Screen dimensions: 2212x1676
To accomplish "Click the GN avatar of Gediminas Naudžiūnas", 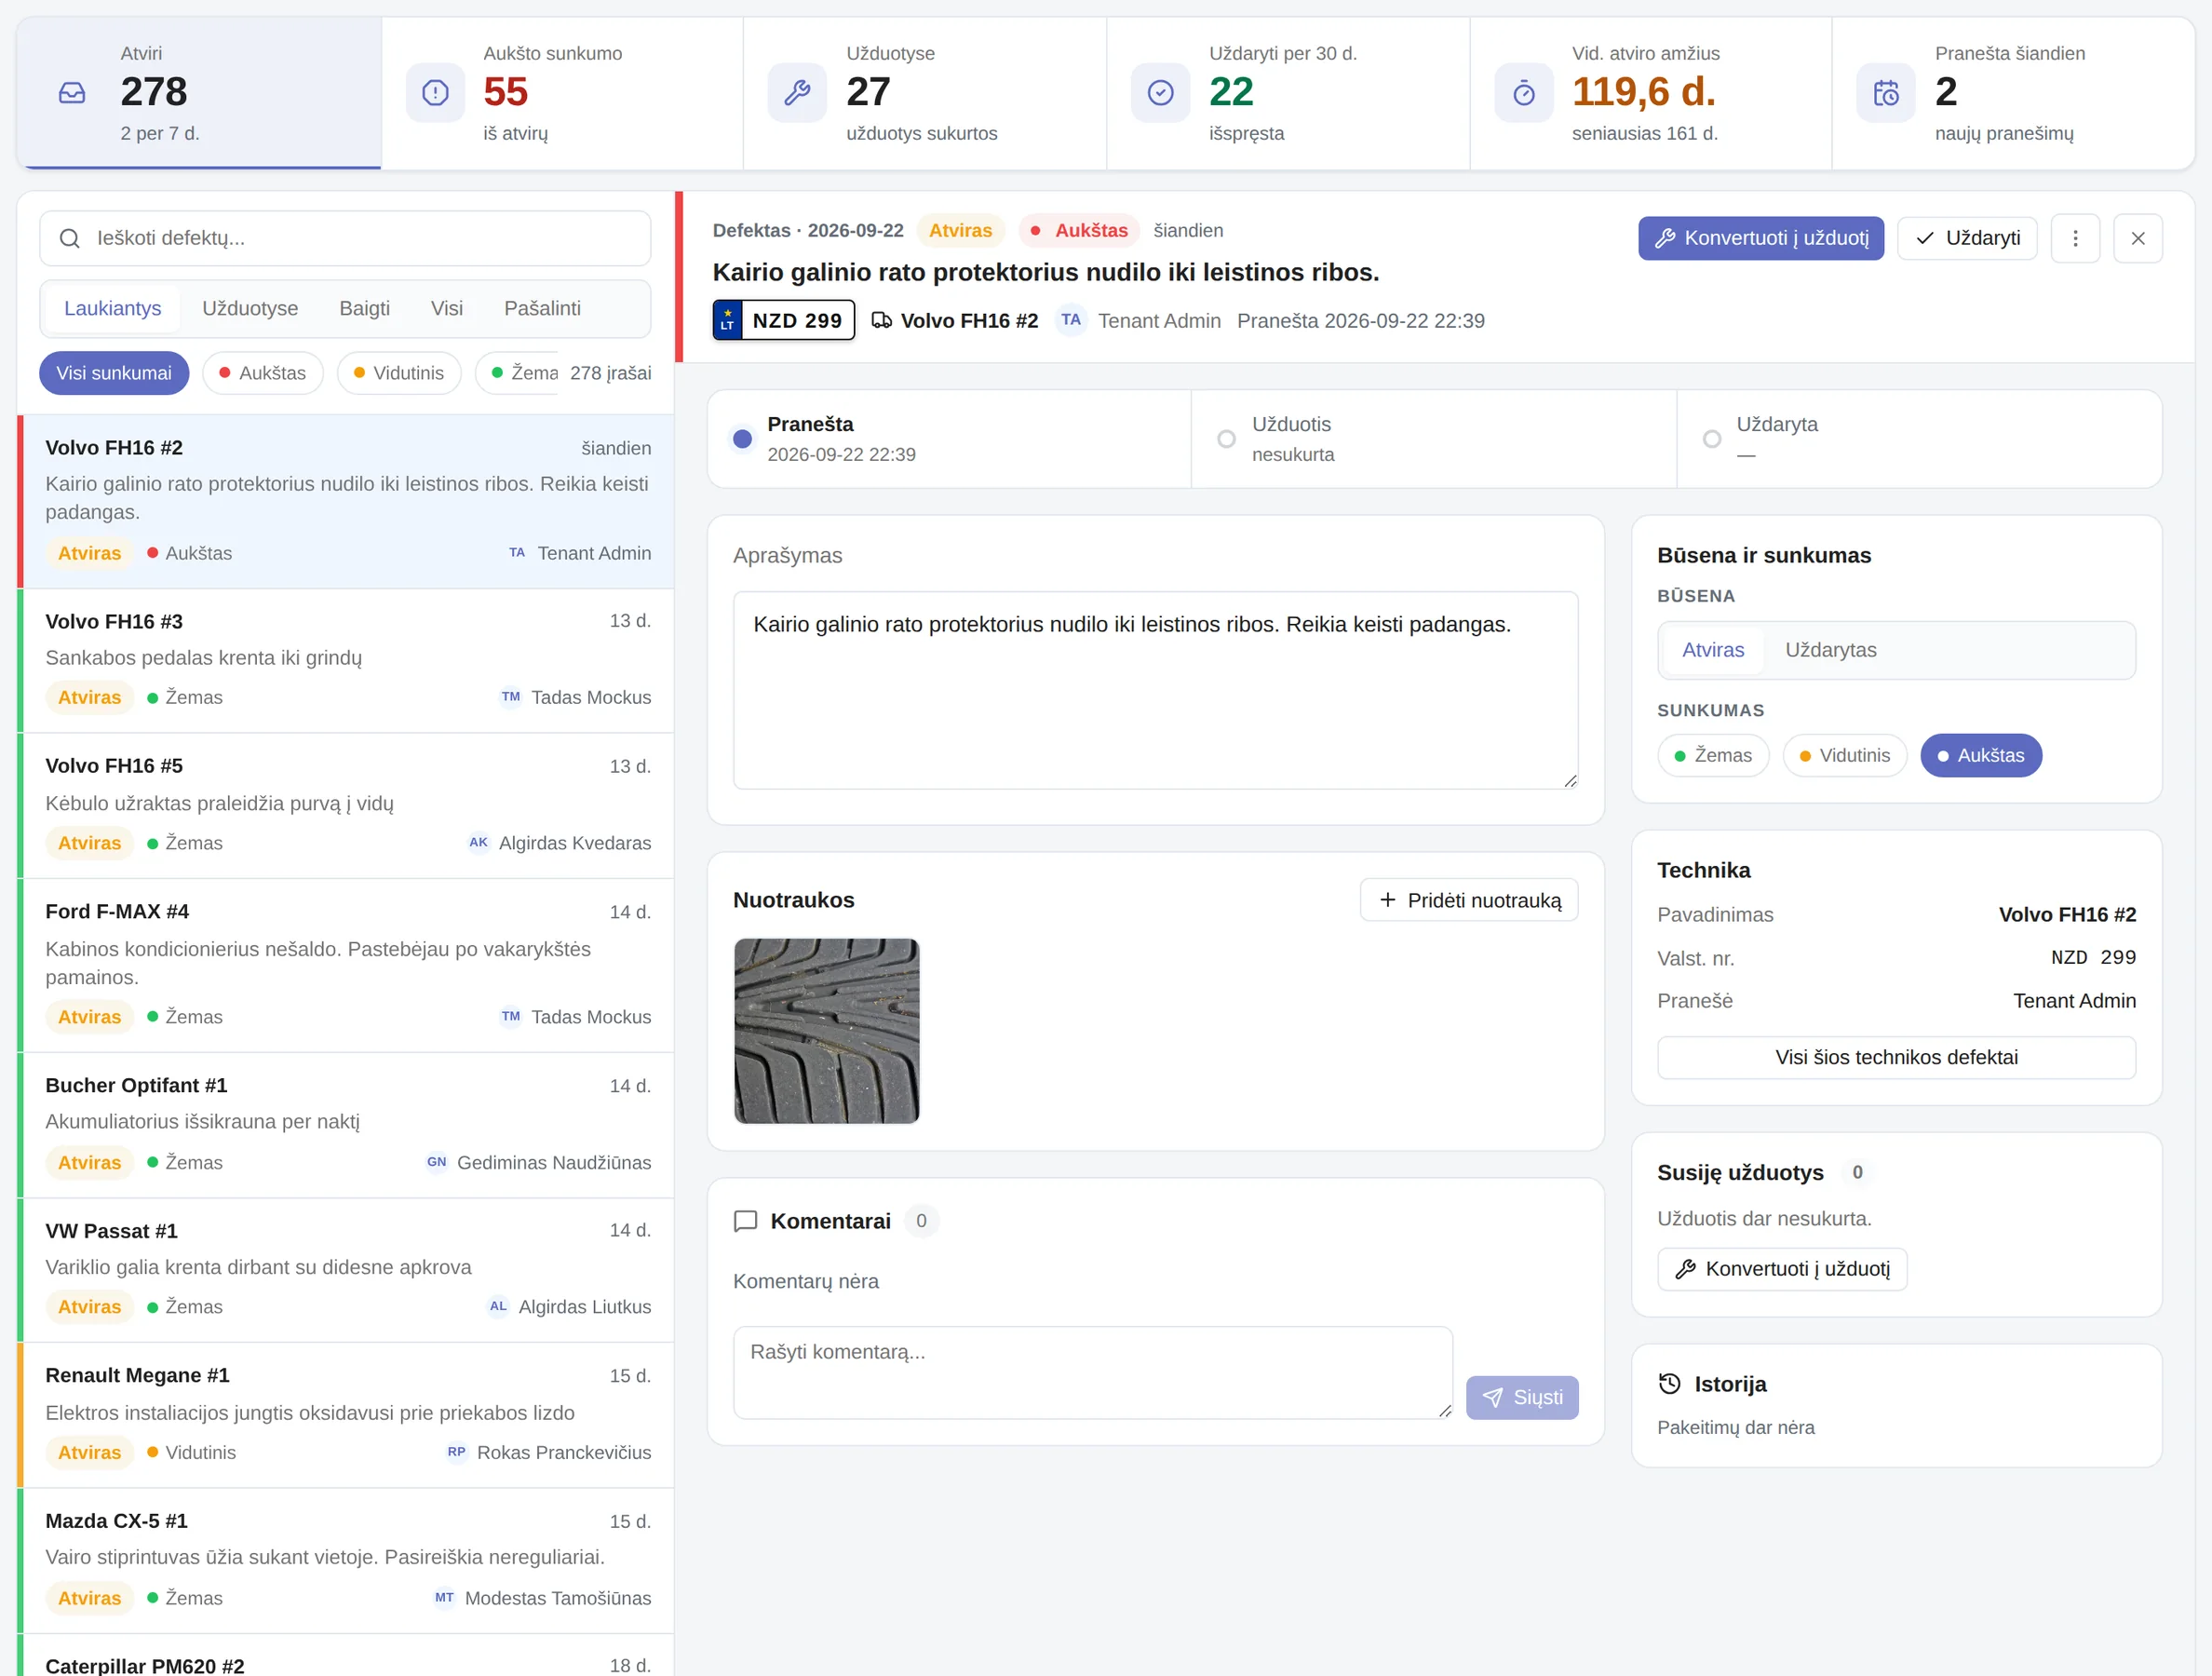I will point(437,1162).
